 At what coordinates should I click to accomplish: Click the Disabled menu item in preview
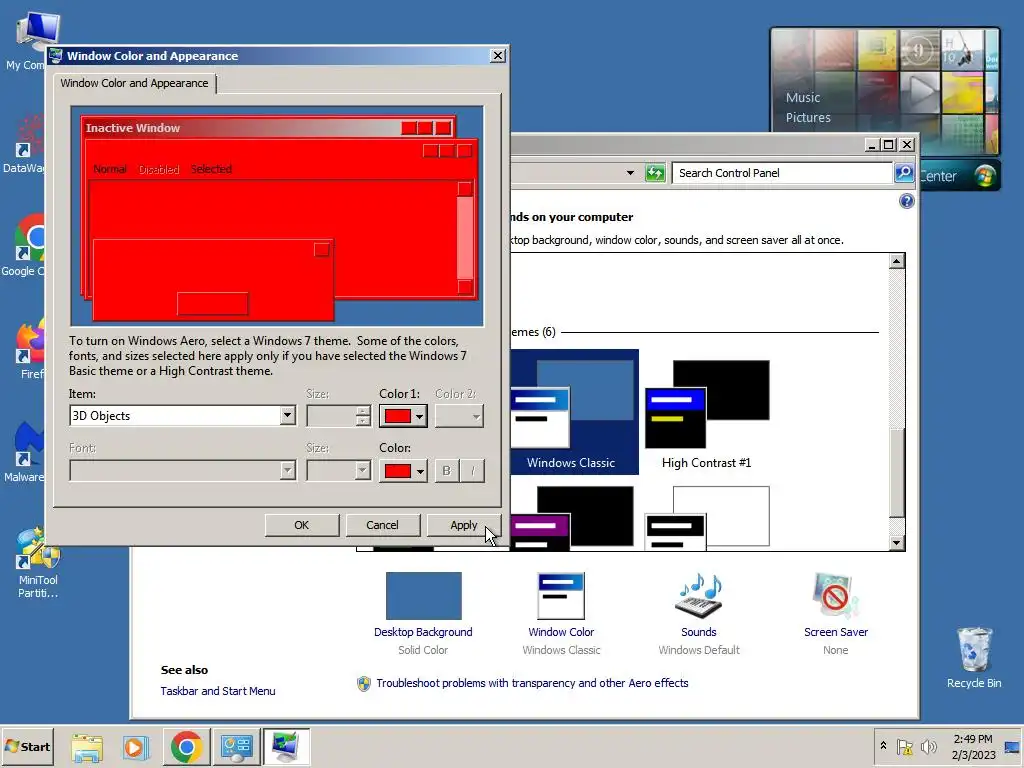click(x=159, y=169)
